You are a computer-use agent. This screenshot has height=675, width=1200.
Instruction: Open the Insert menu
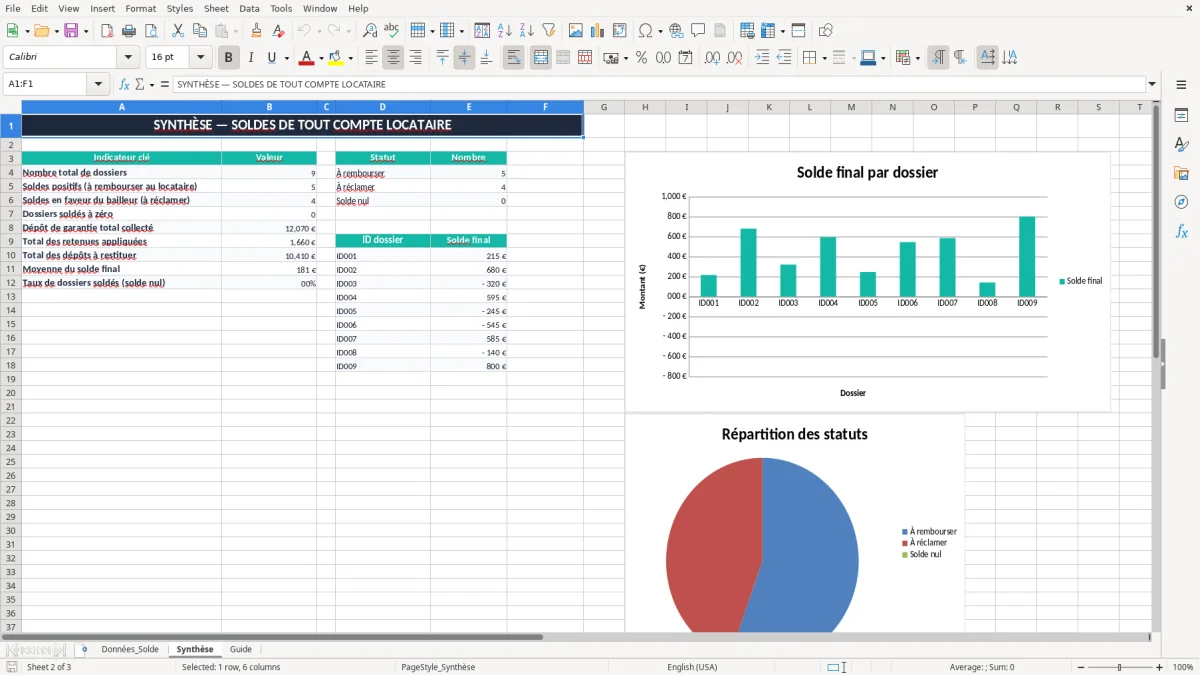click(x=102, y=8)
